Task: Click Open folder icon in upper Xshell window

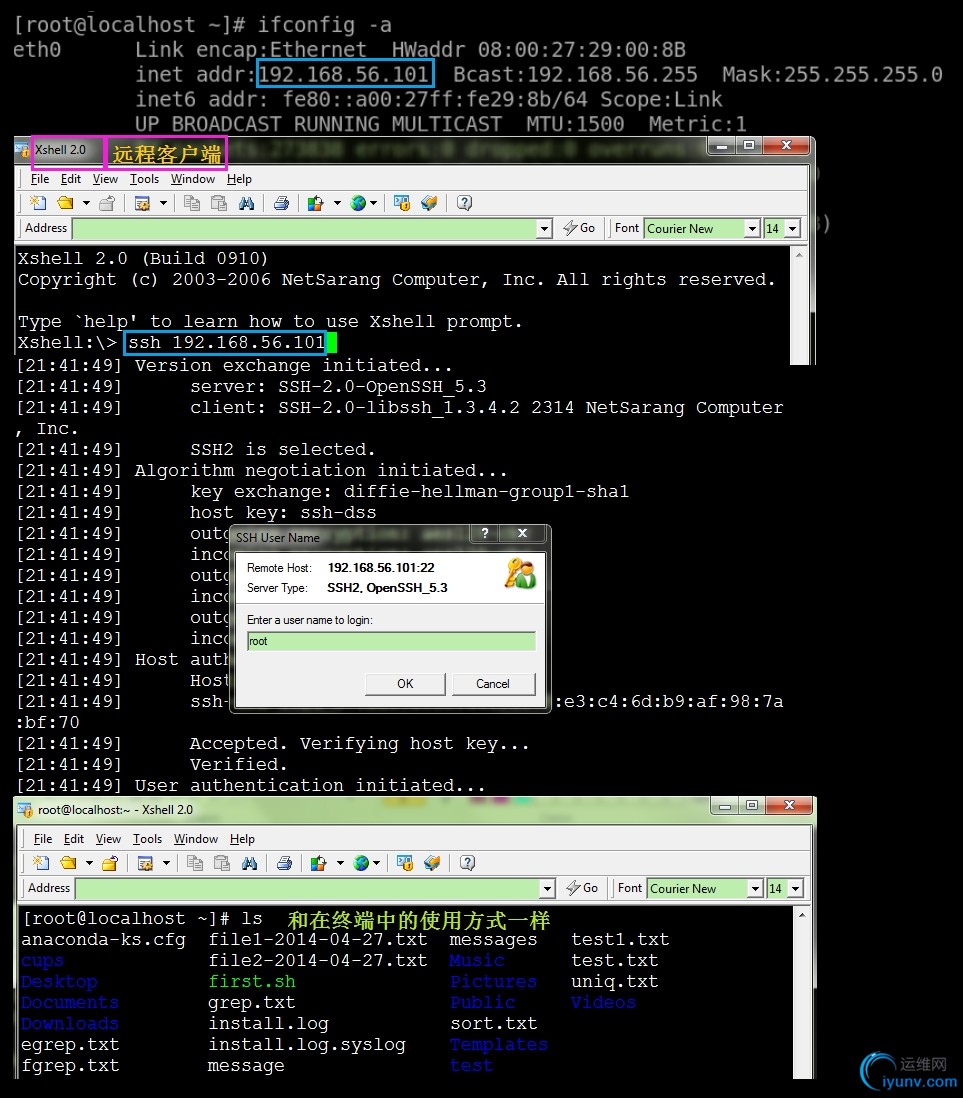Action: pyautogui.click(x=65, y=203)
